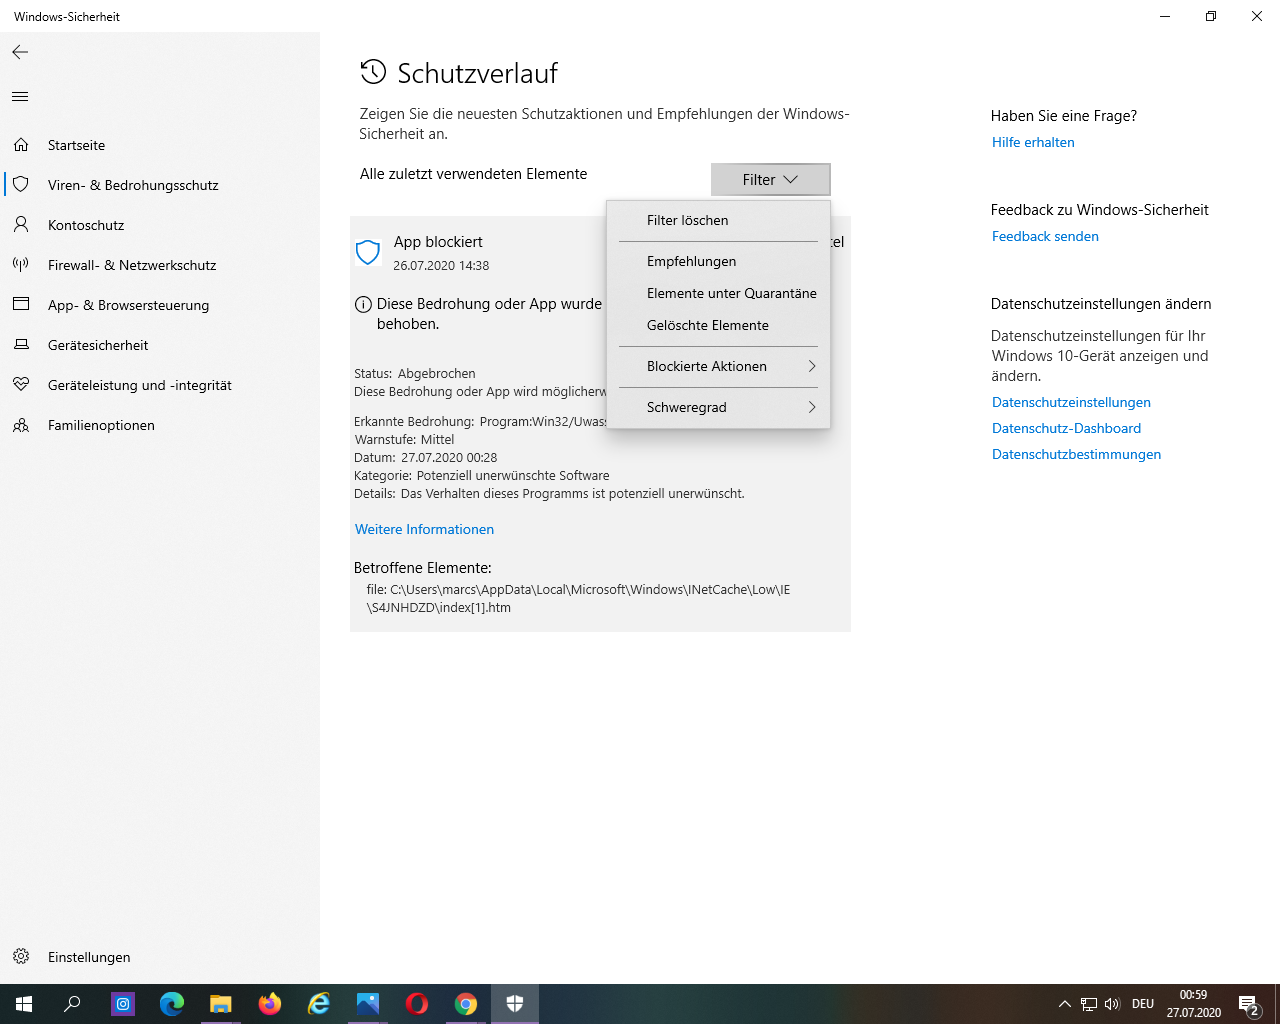Select the Blockierte Aktionen menu entry
1280x1024 pixels.
point(718,366)
